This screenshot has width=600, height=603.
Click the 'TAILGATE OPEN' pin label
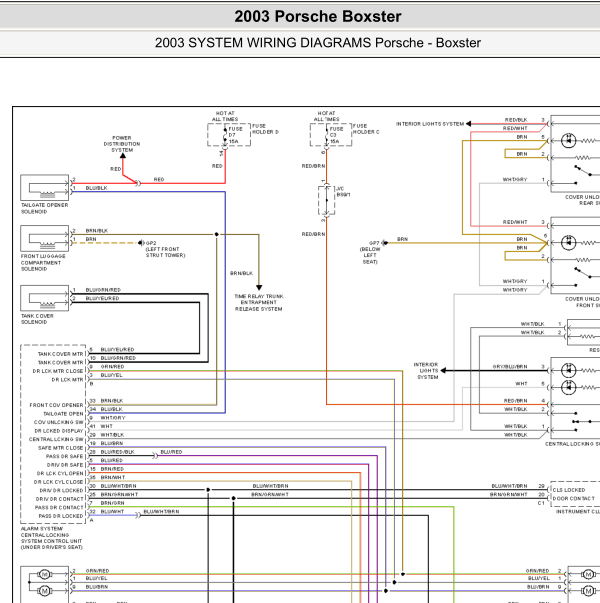tap(63, 414)
